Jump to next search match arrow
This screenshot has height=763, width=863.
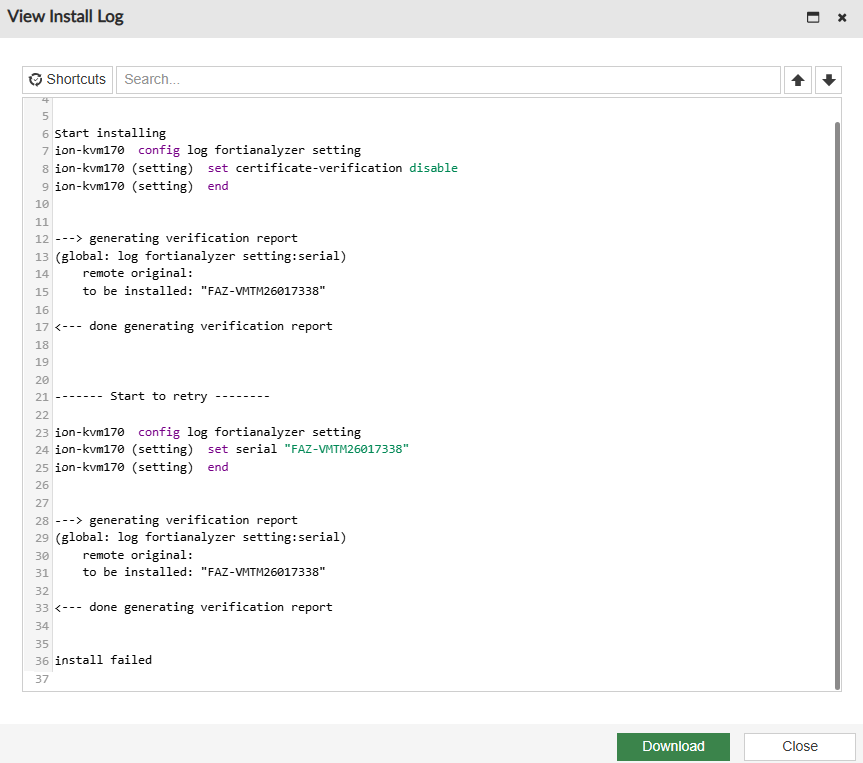(828, 80)
